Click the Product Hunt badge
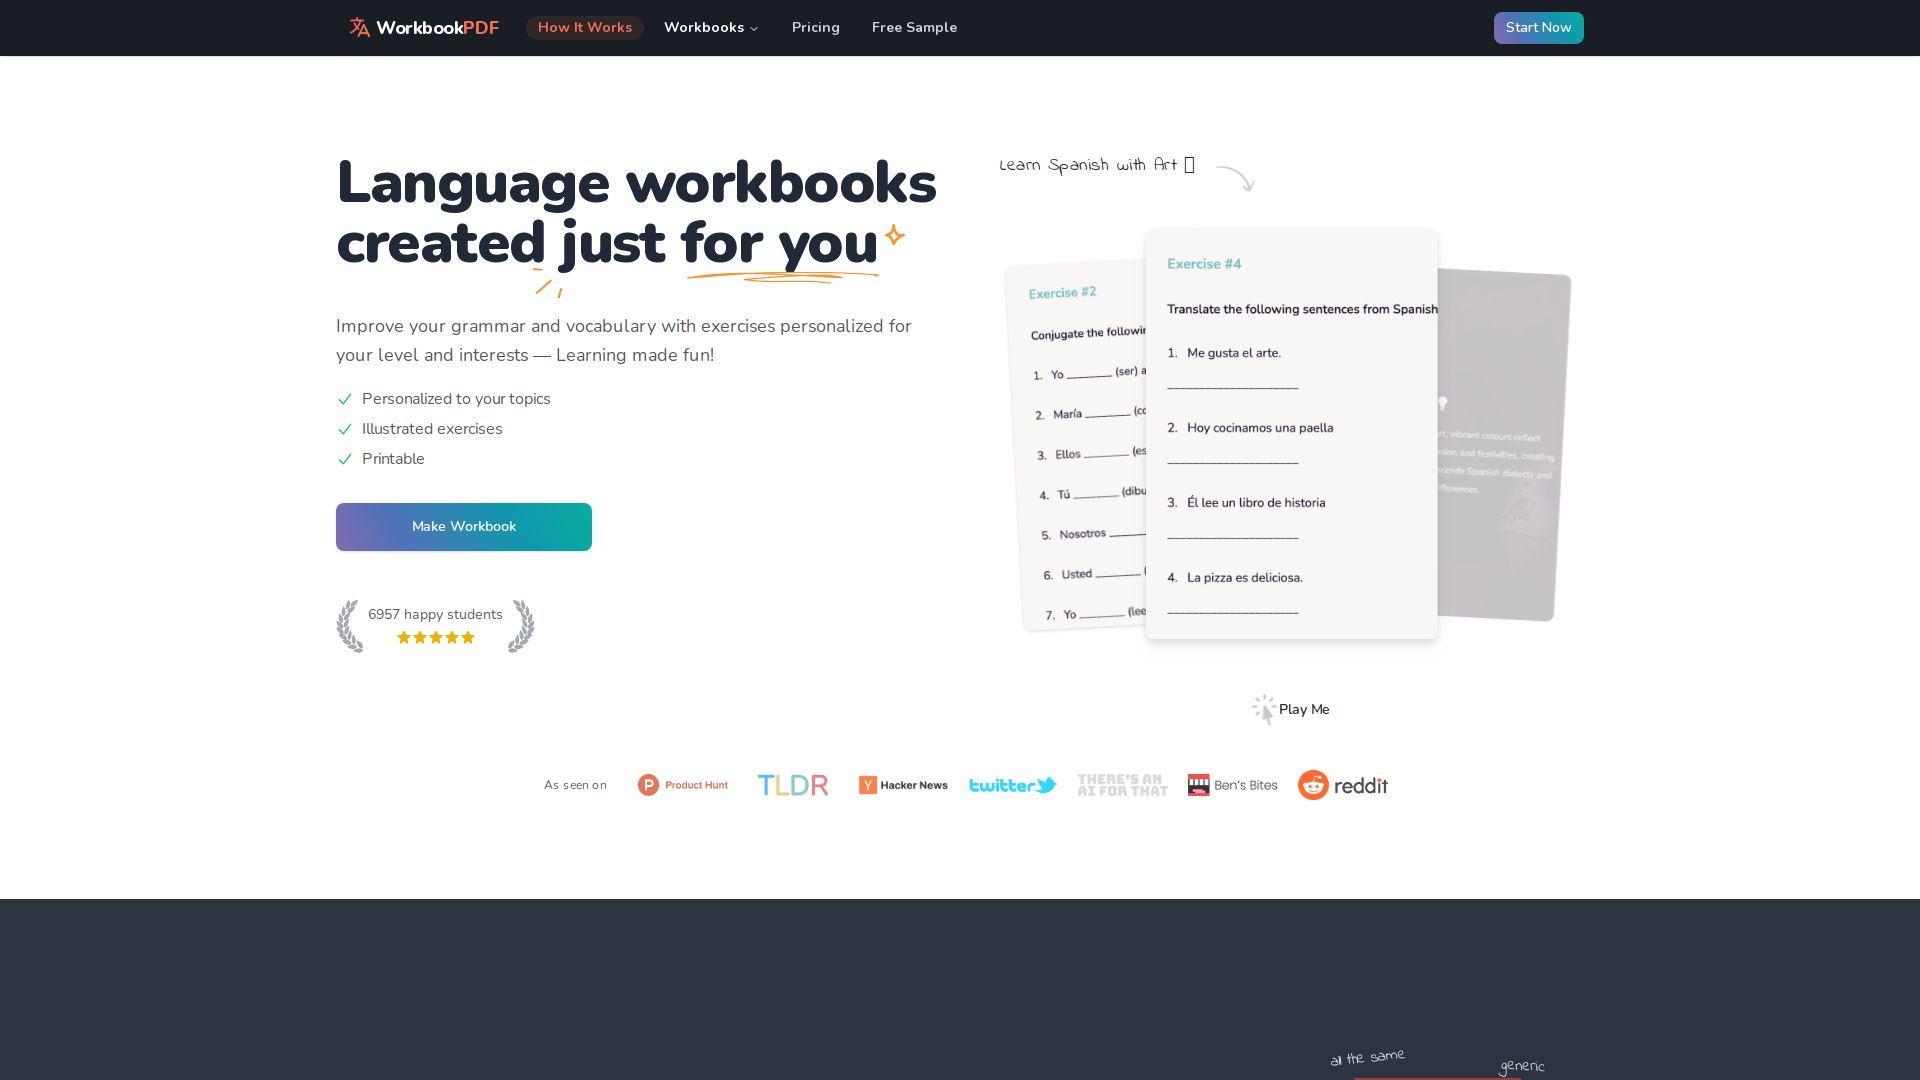Screen dimensions: 1920x1080 (683, 785)
